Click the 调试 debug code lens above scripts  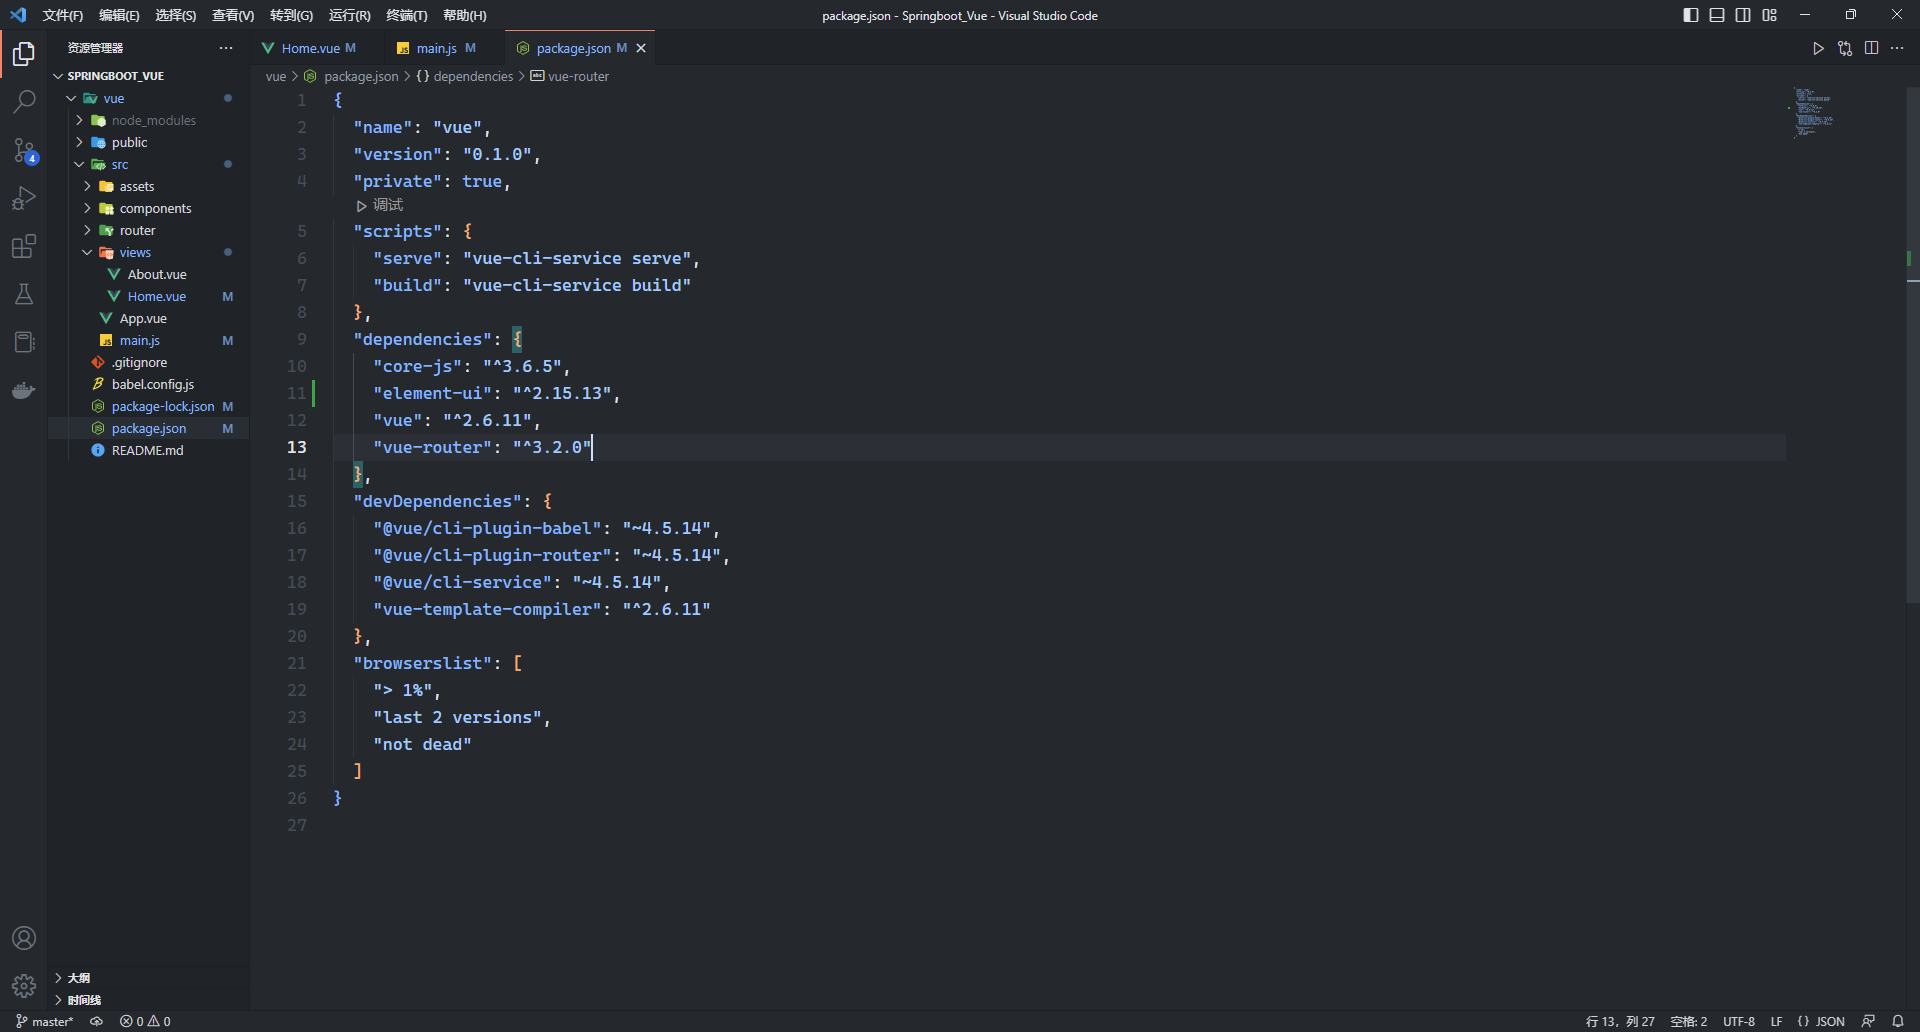point(380,205)
